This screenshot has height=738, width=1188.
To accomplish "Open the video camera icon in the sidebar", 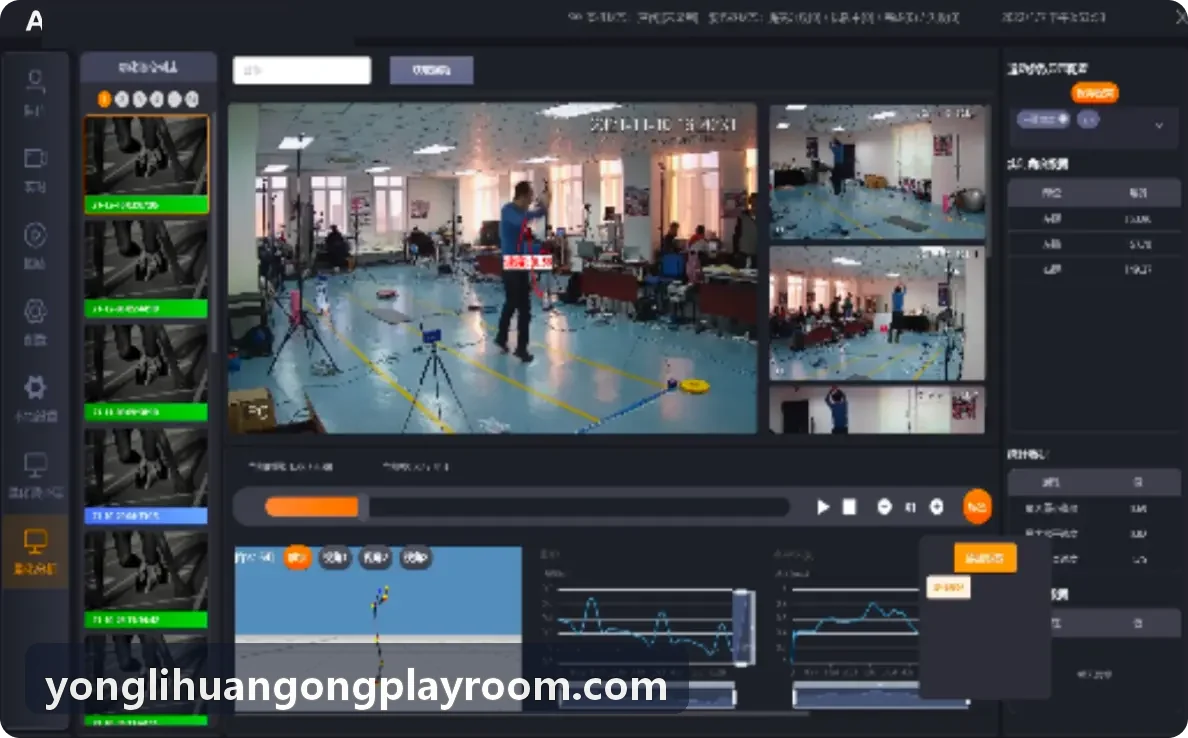I will 35,158.
